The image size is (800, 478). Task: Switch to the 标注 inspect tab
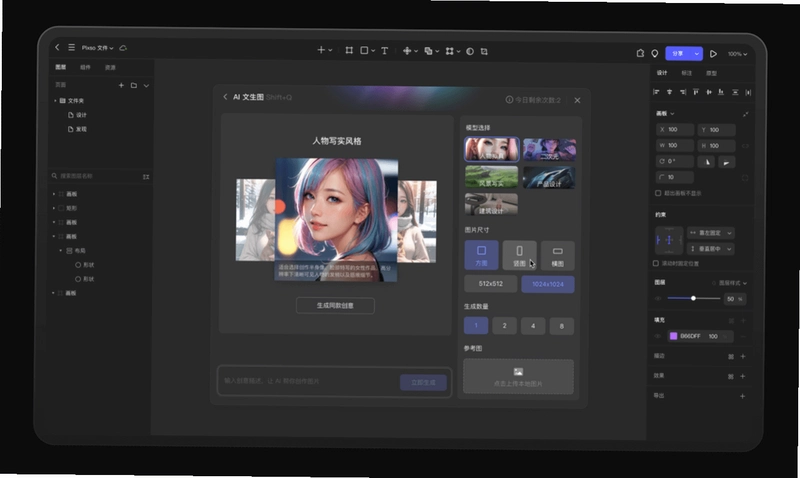(687, 73)
